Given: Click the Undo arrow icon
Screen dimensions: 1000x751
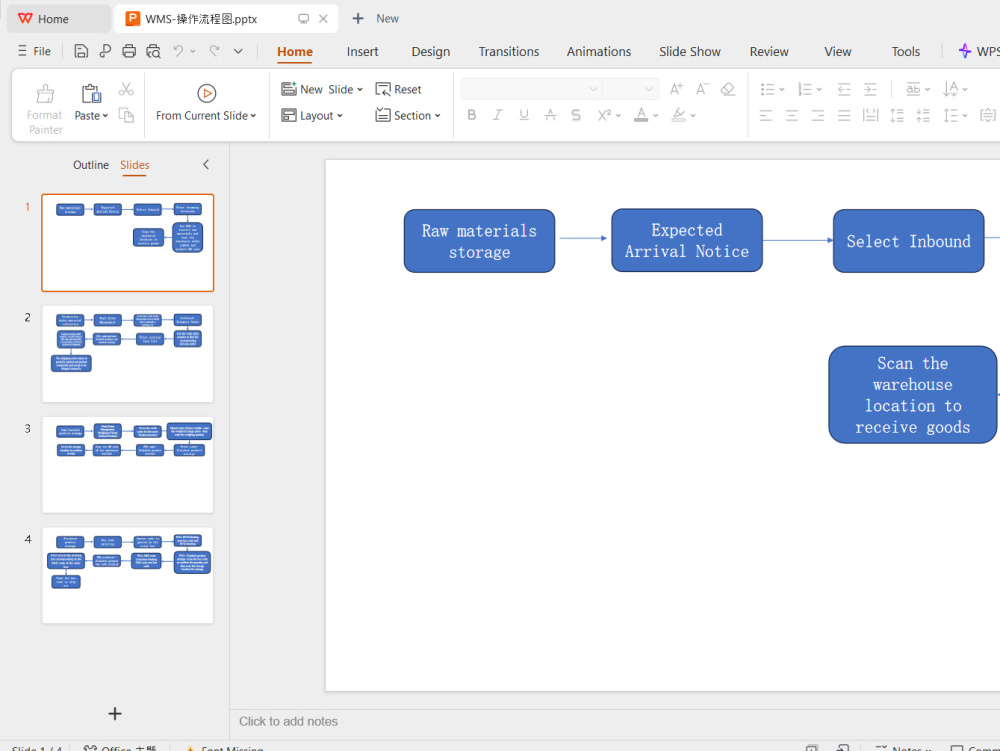Looking at the screenshot, I should [179, 51].
